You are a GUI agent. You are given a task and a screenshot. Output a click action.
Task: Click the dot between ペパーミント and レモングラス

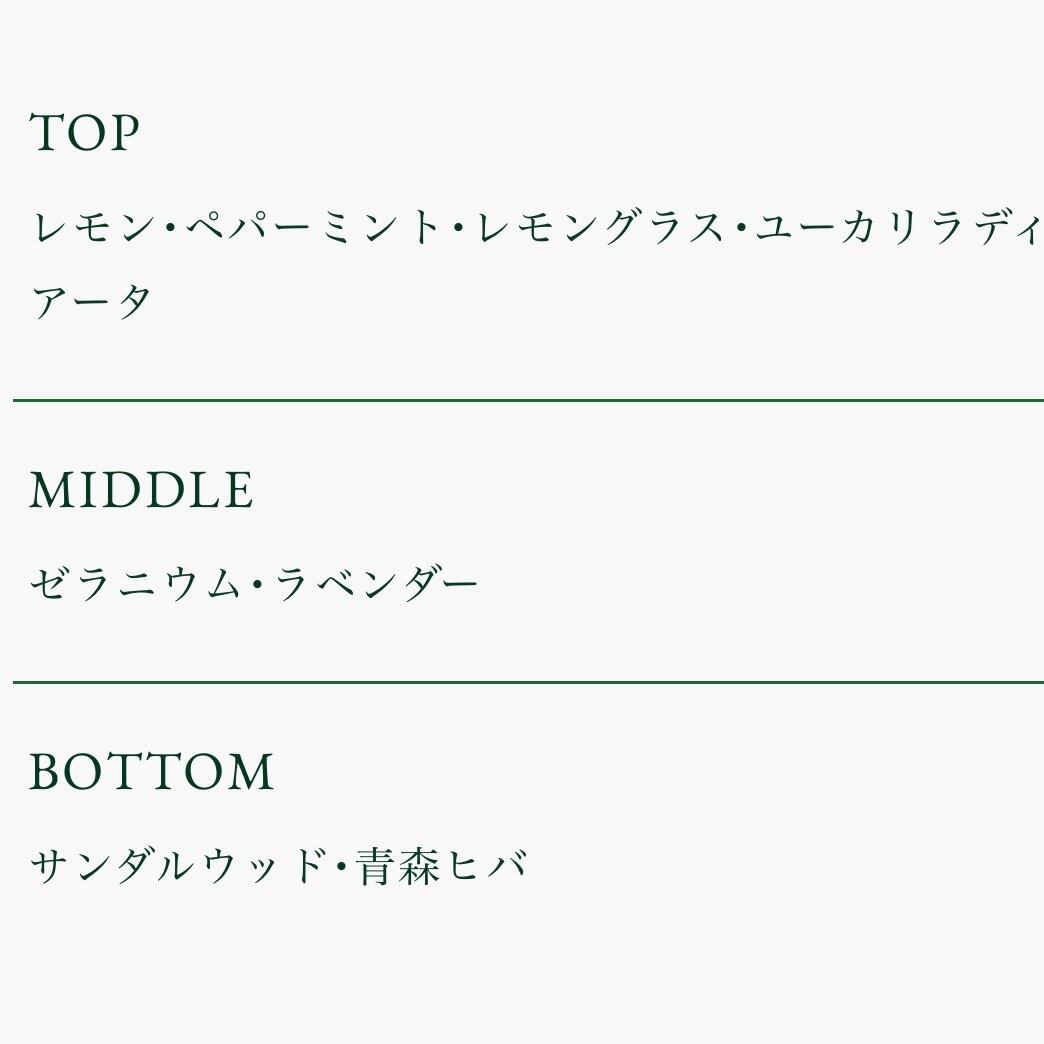click(458, 230)
